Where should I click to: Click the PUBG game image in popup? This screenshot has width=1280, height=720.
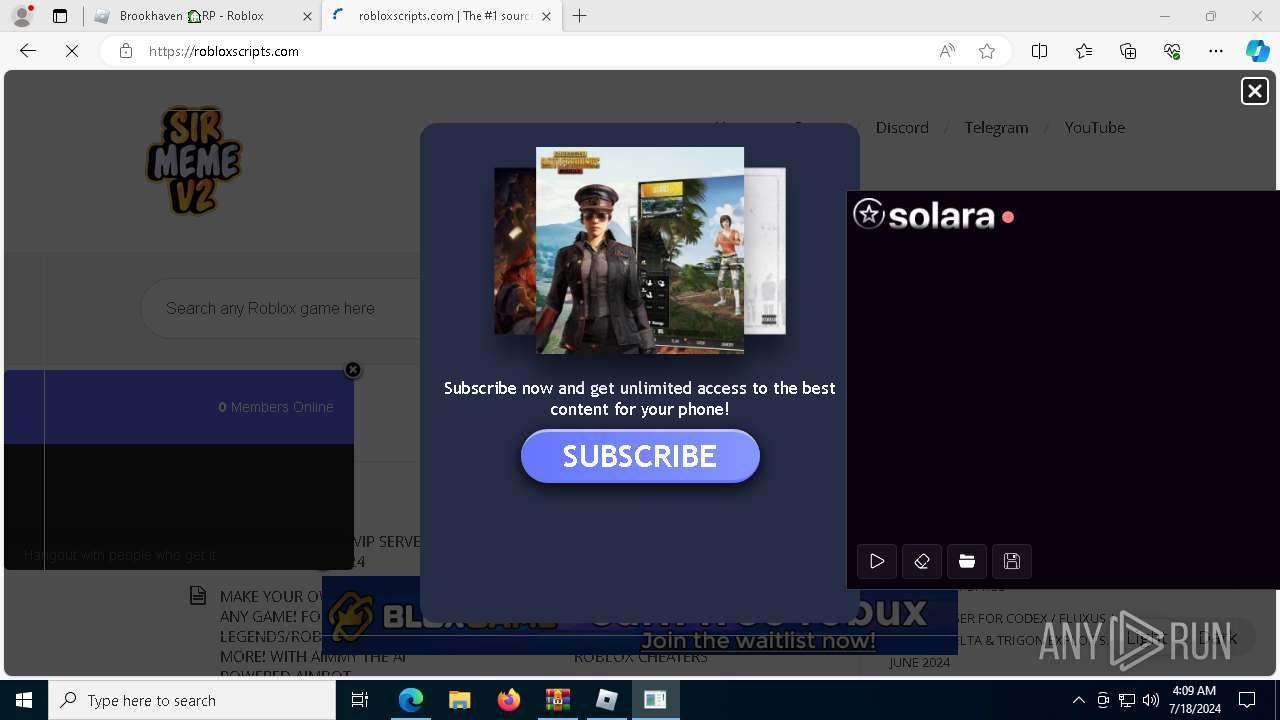point(640,251)
